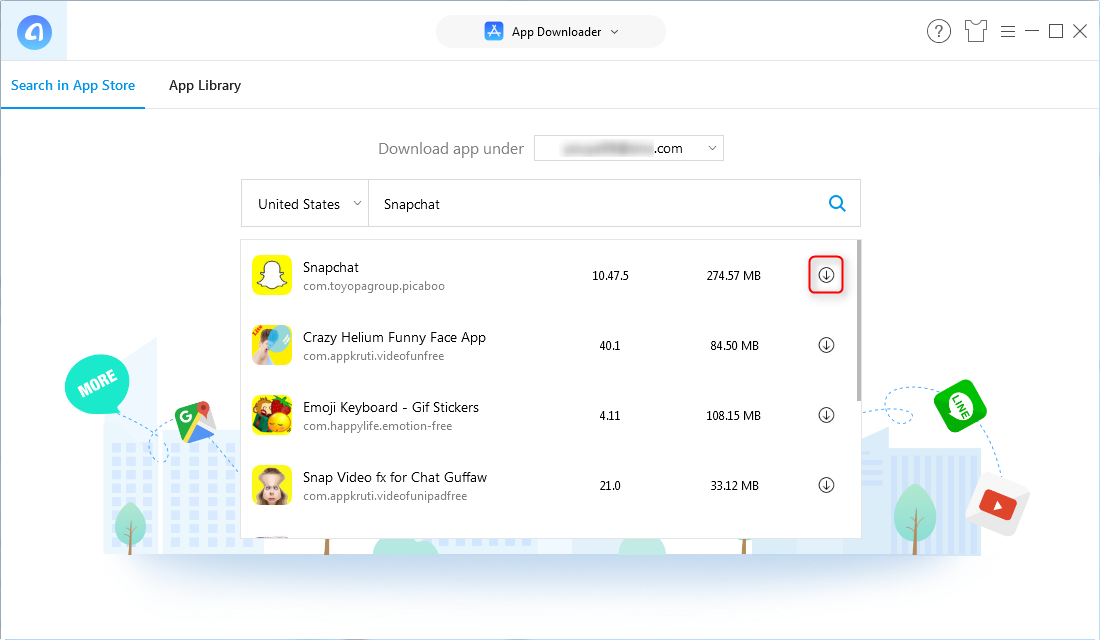Image resolution: width=1100 pixels, height=640 pixels.
Task: Click the Snapchat ghost app icon
Action: pyautogui.click(x=272, y=275)
